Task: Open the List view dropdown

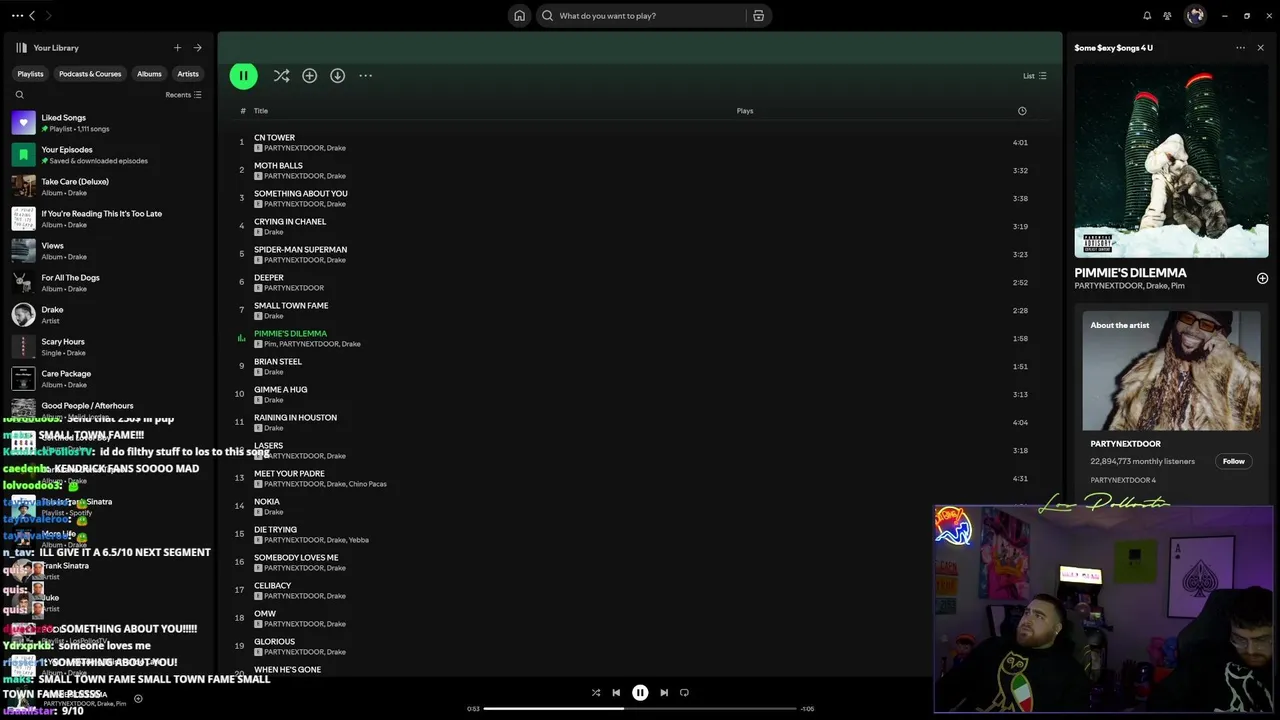Action: click(x=1034, y=76)
